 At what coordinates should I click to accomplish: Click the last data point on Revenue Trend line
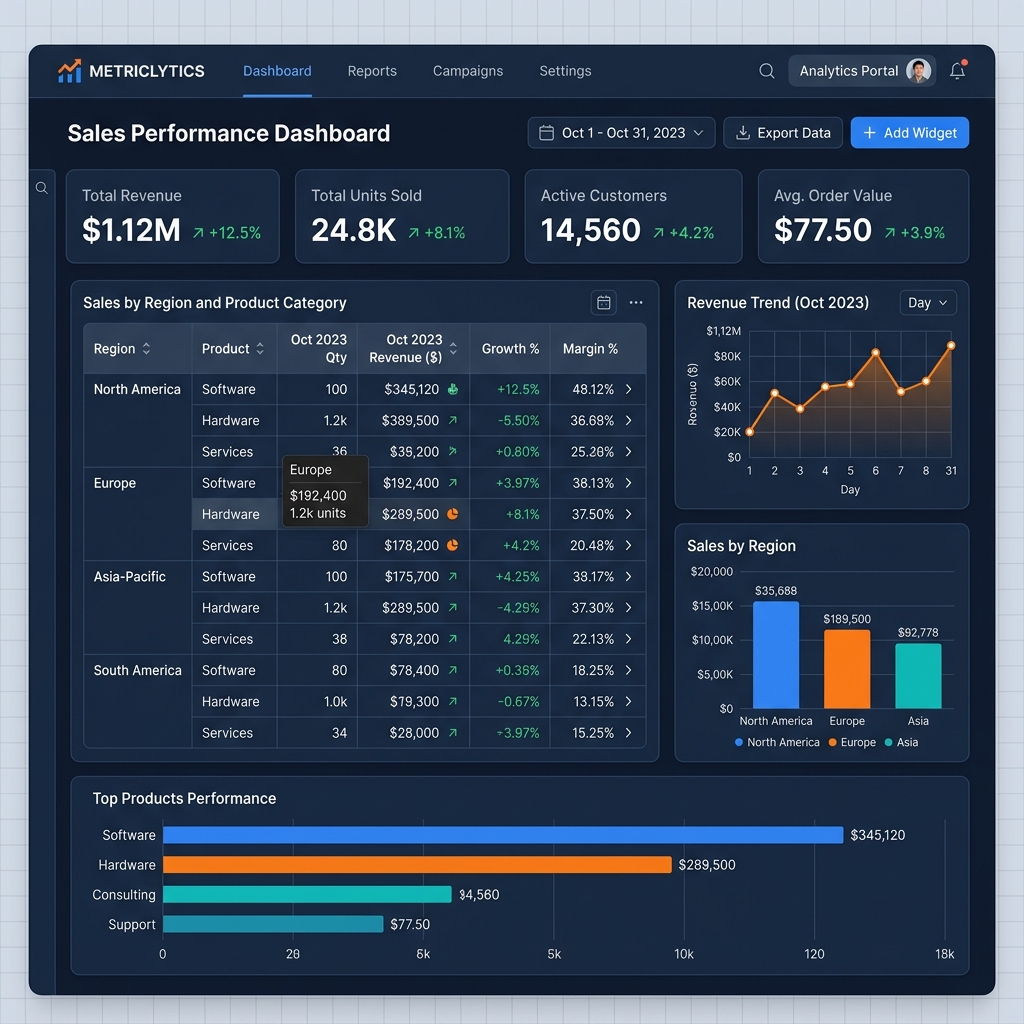(951, 345)
